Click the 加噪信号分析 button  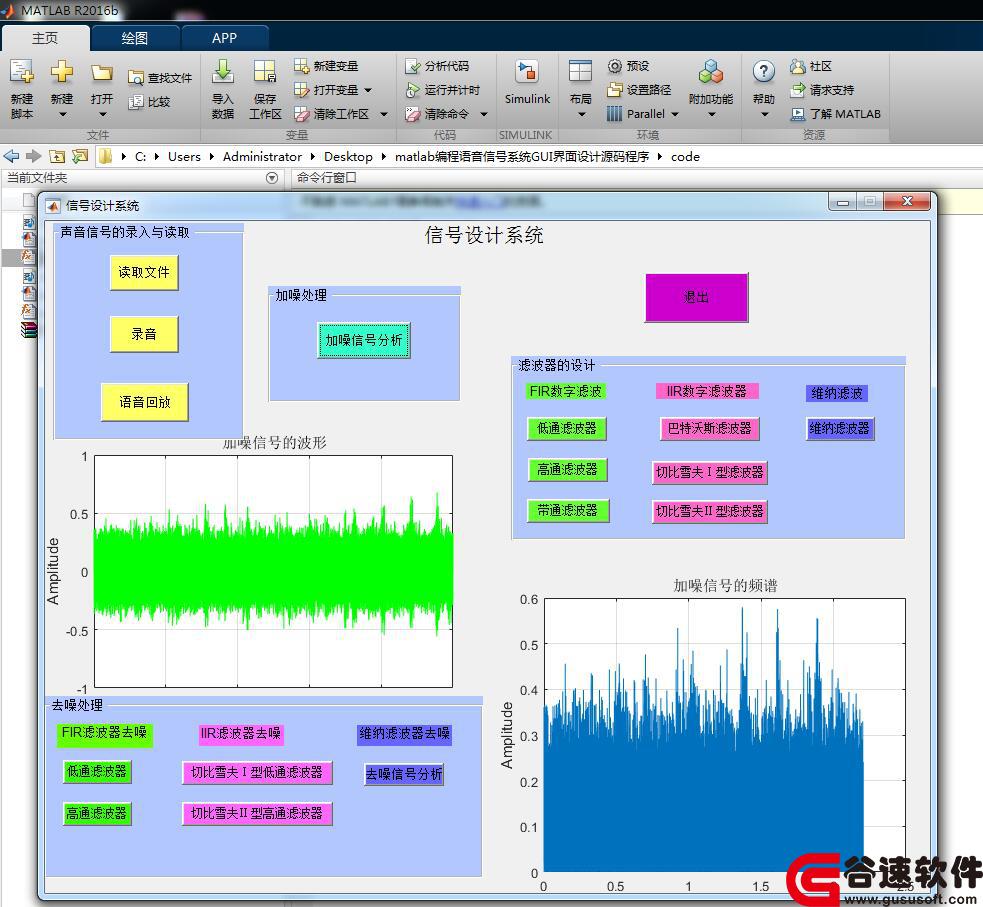click(x=364, y=340)
